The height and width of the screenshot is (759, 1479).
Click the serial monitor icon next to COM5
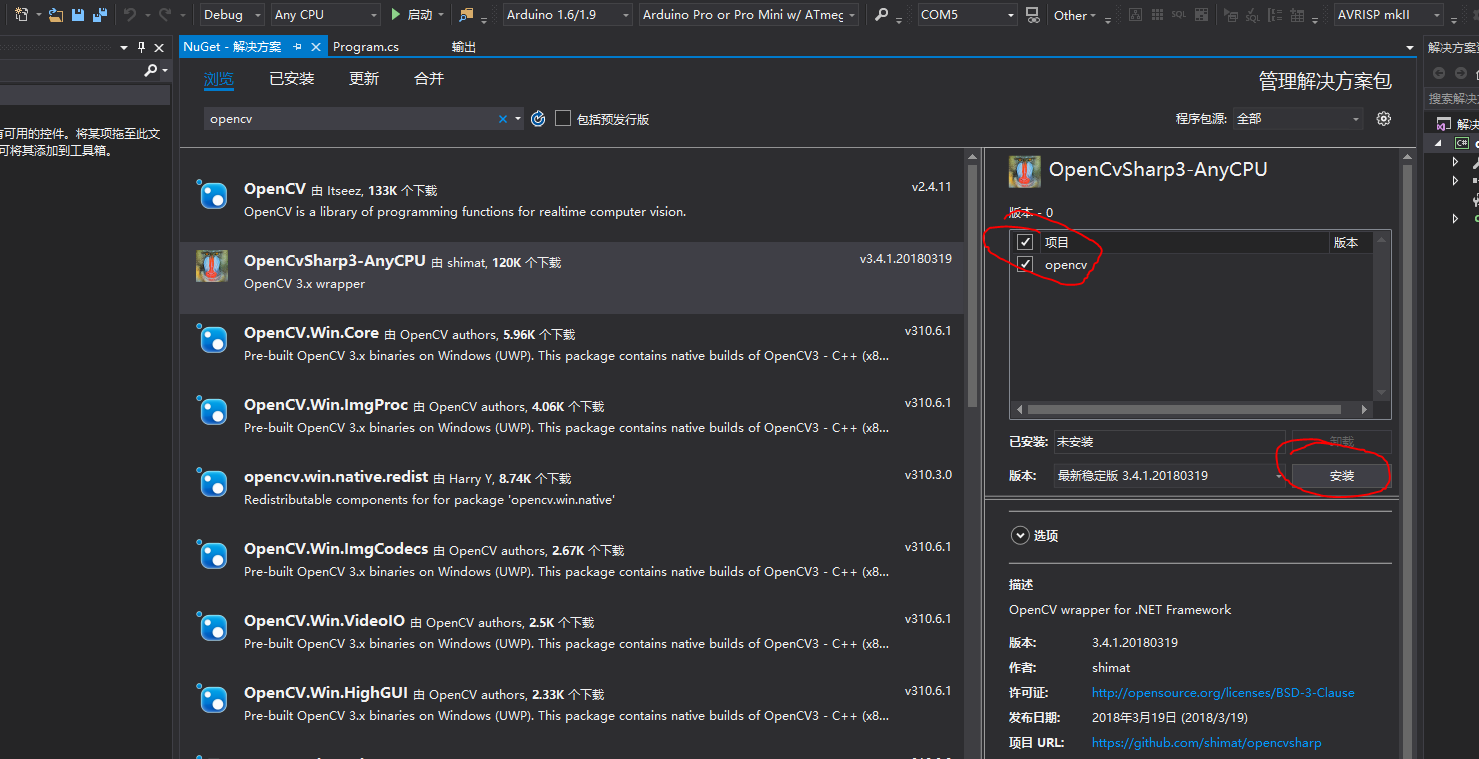pyautogui.click(x=1033, y=15)
